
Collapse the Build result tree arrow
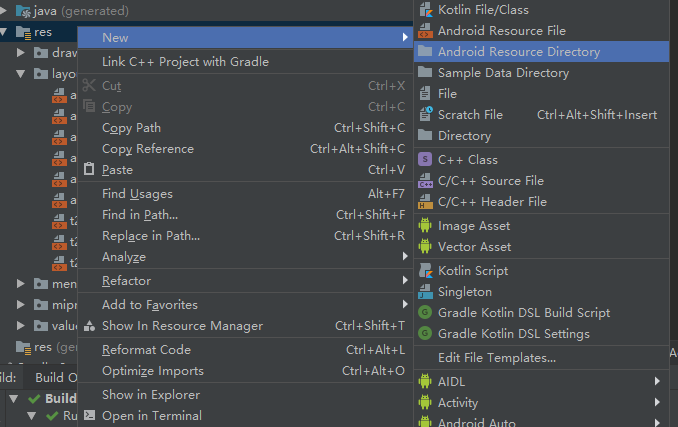point(13,398)
